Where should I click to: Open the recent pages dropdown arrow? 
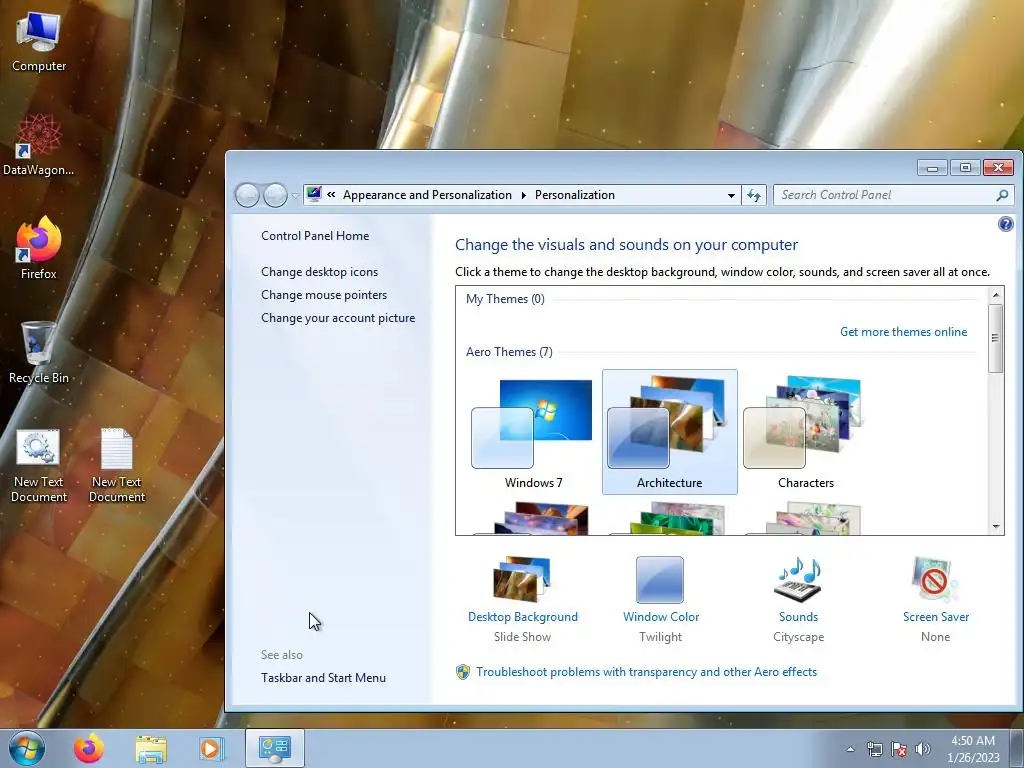295,195
